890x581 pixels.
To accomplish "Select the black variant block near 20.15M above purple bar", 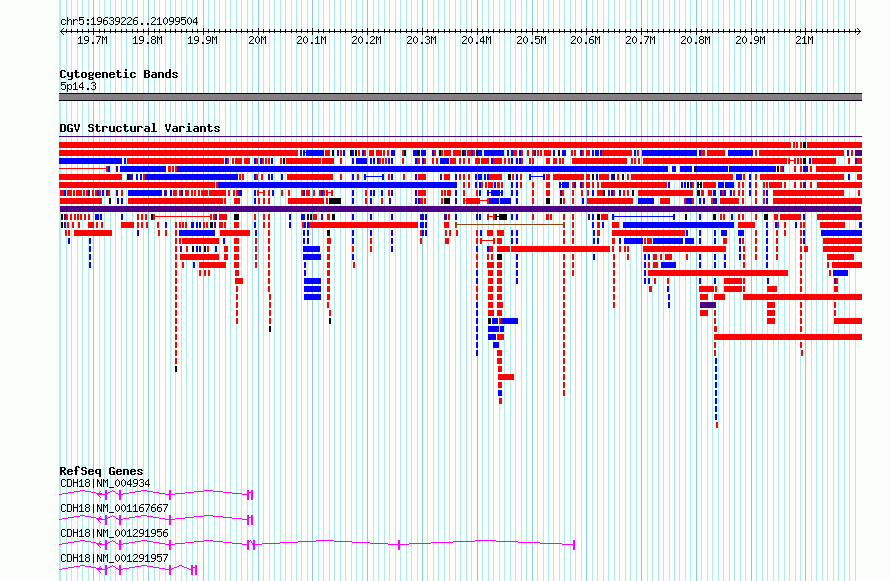I will pyautogui.click(x=335, y=201).
